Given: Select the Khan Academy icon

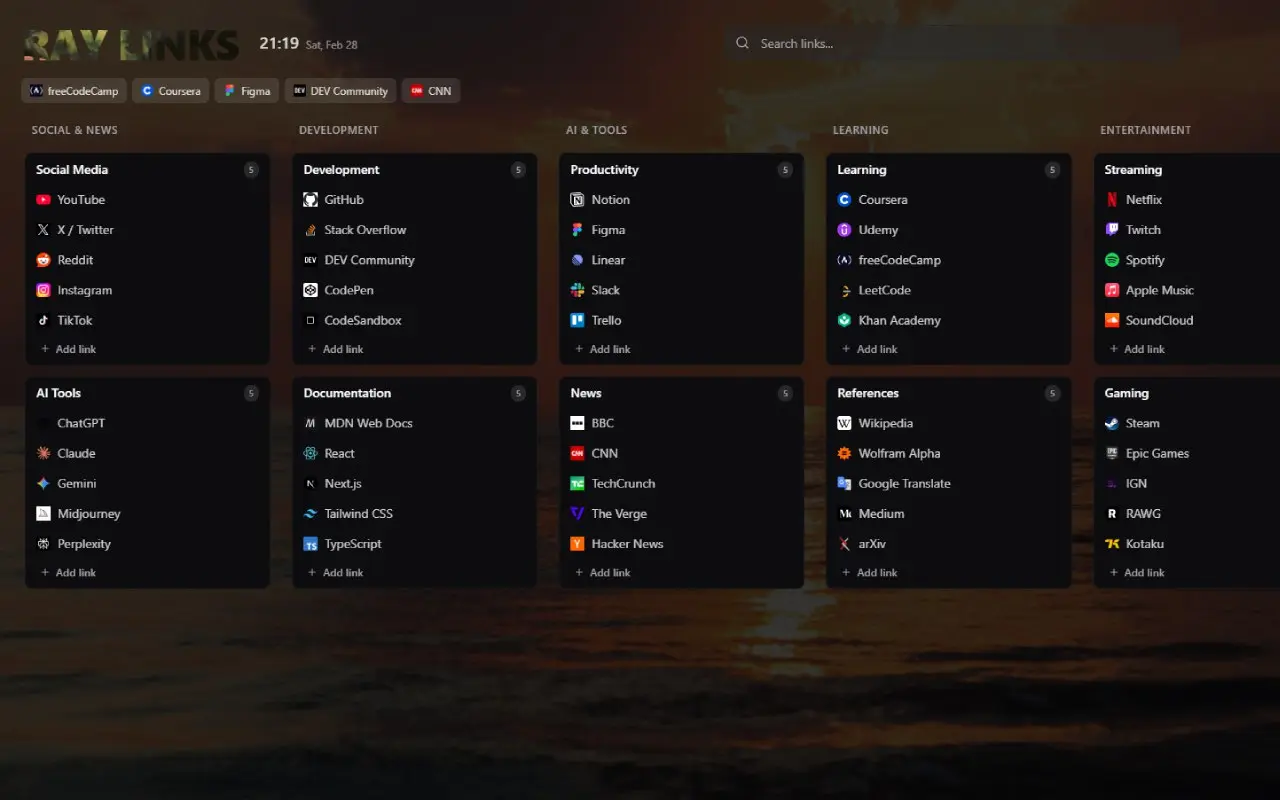Looking at the screenshot, I should coord(844,320).
